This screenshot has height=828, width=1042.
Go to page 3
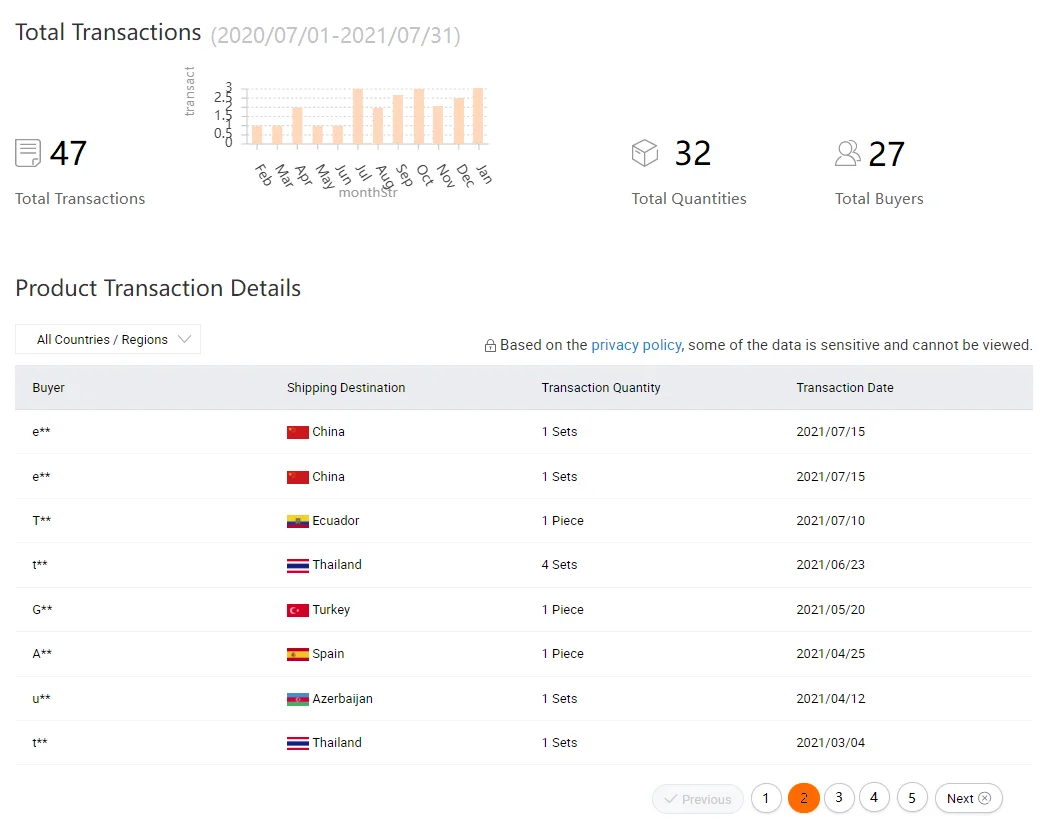[839, 798]
